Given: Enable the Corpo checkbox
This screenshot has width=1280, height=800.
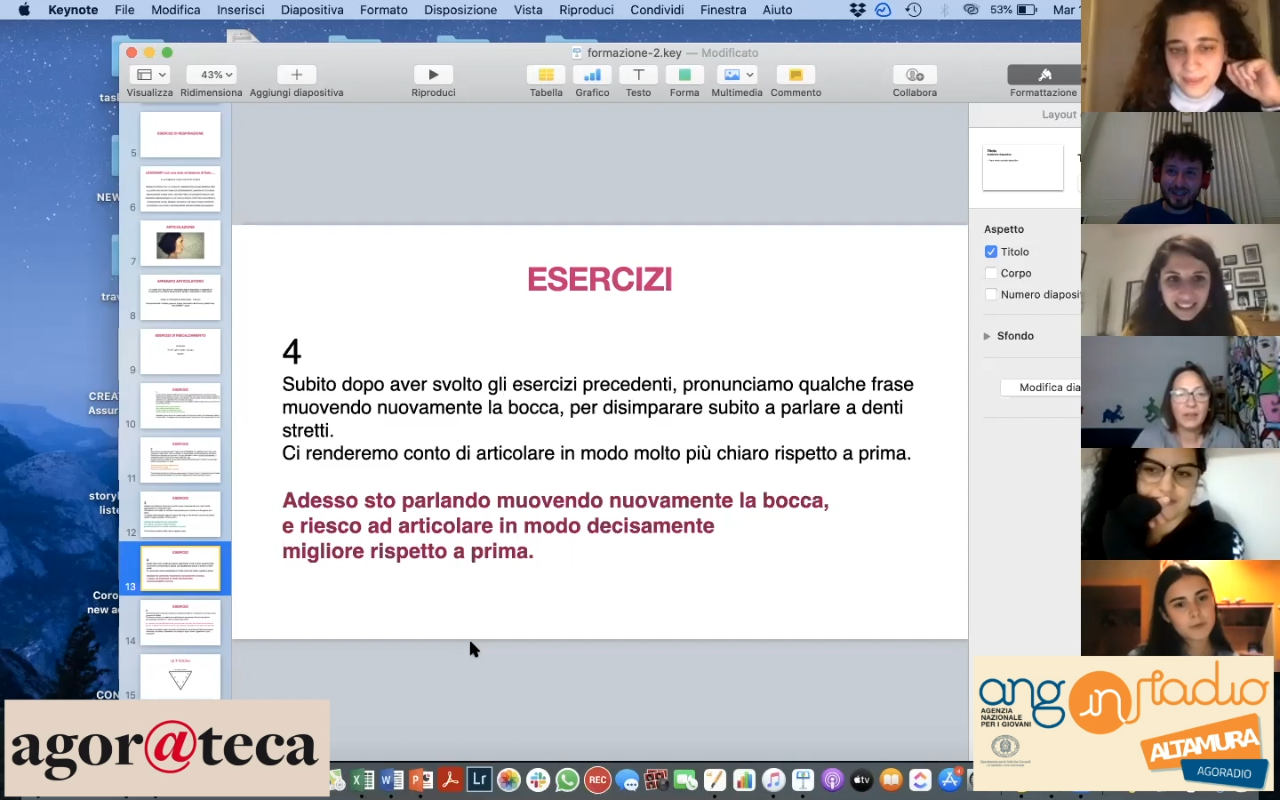Looking at the screenshot, I should coord(991,273).
